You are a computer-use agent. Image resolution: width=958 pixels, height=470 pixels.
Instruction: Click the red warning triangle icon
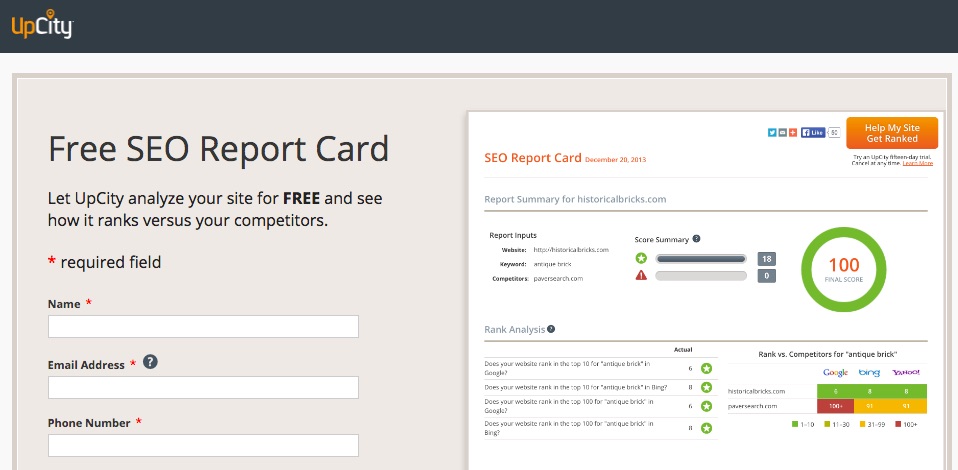coord(641,275)
